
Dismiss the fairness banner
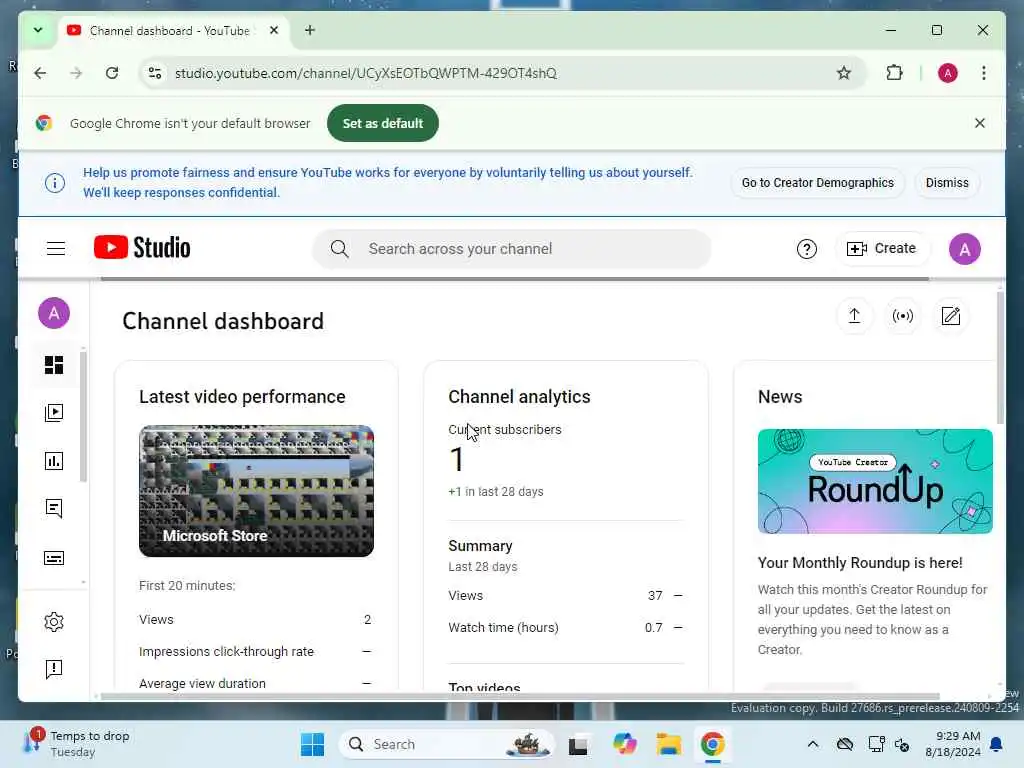[x=947, y=183]
